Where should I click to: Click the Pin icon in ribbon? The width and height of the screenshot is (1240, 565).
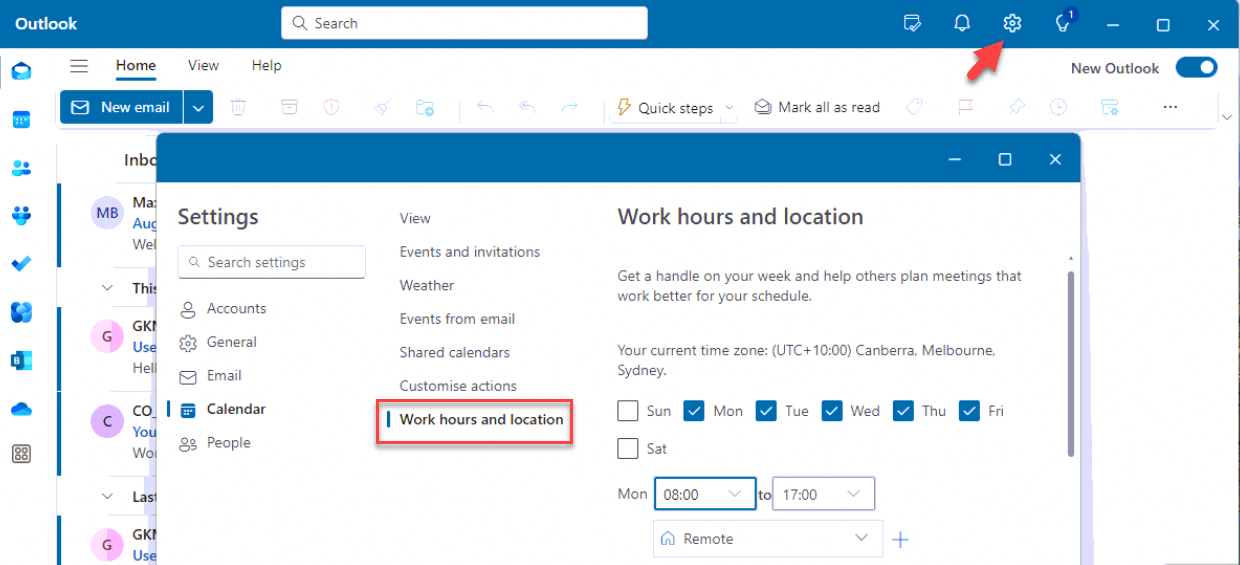(x=1016, y=107)
